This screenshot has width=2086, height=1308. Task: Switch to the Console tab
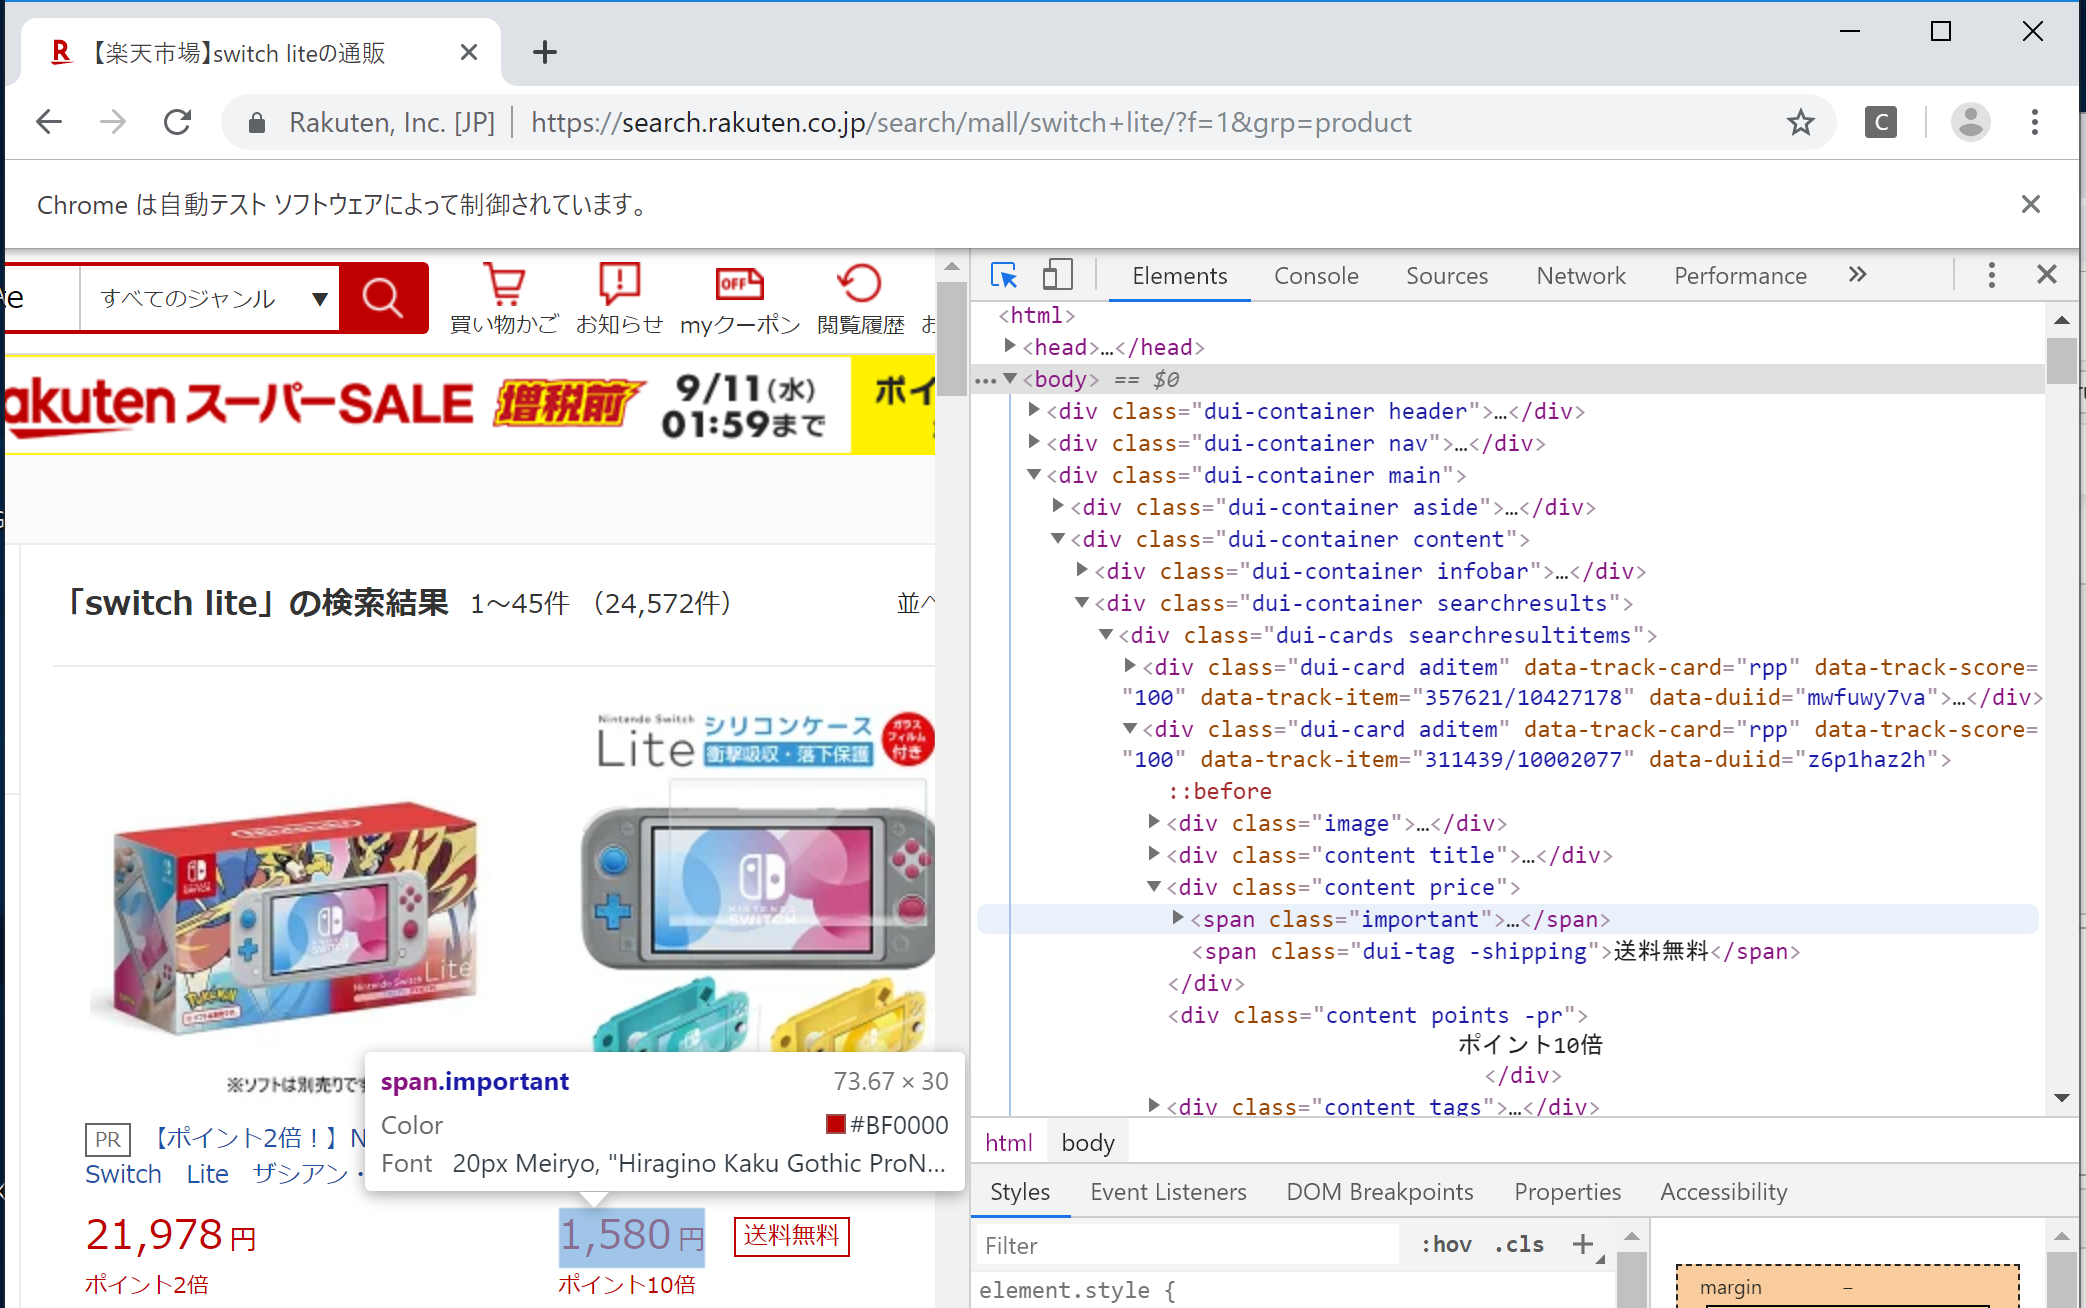pos(1315,276)
